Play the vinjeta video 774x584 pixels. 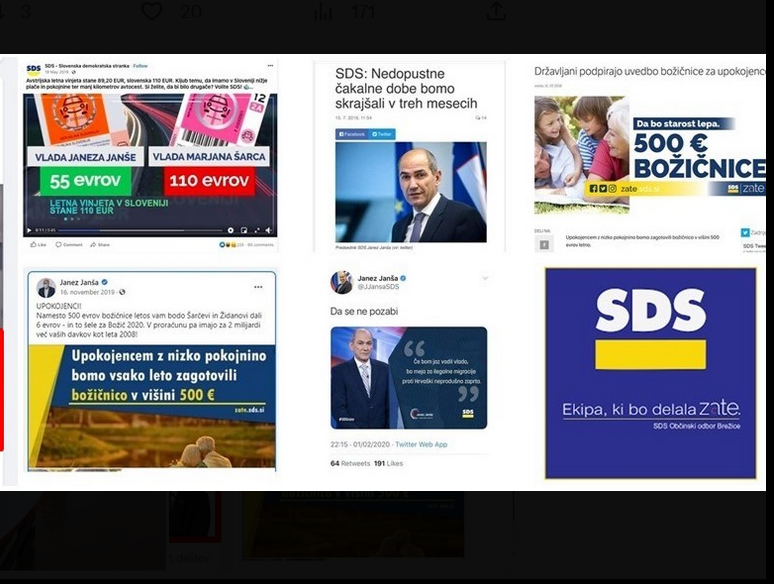point(29,231)
